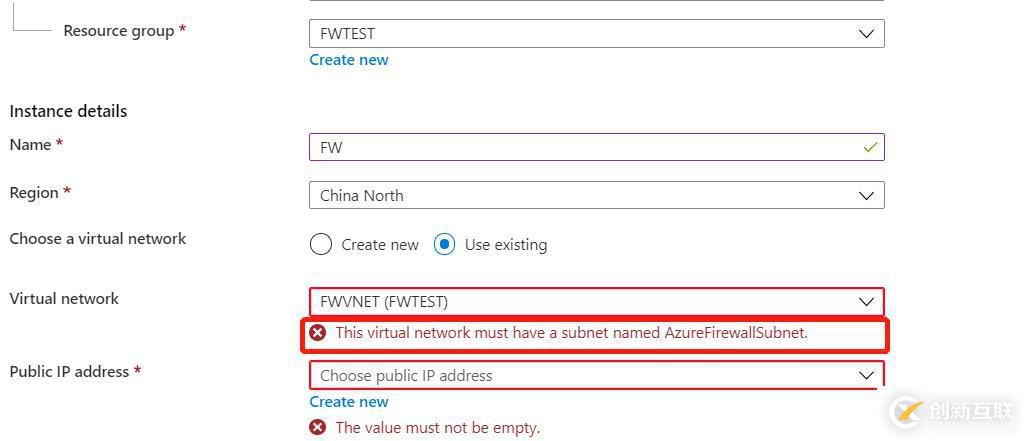The height and width of the screenshot is (441, 1024).
Task: Select the Use existing radio button
Action: point(445,244)
